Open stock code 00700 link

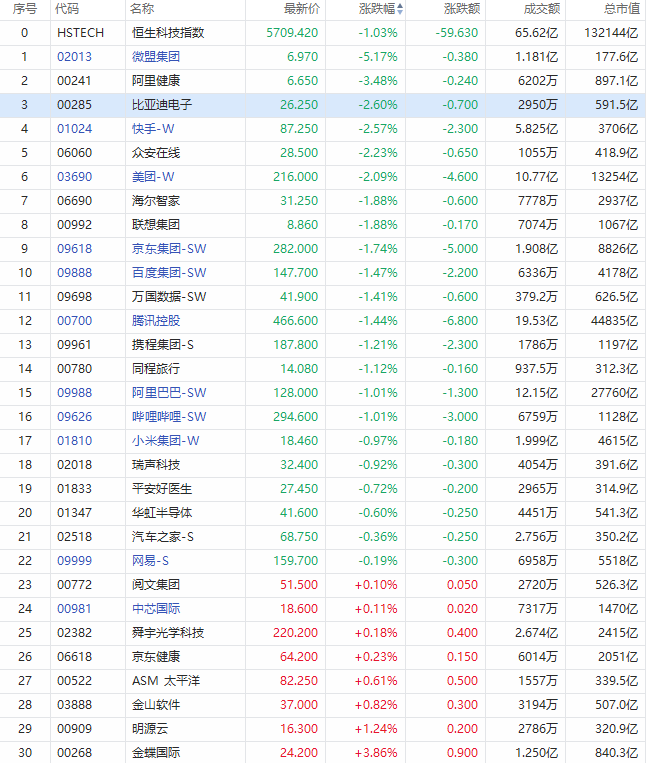[74, 321]
